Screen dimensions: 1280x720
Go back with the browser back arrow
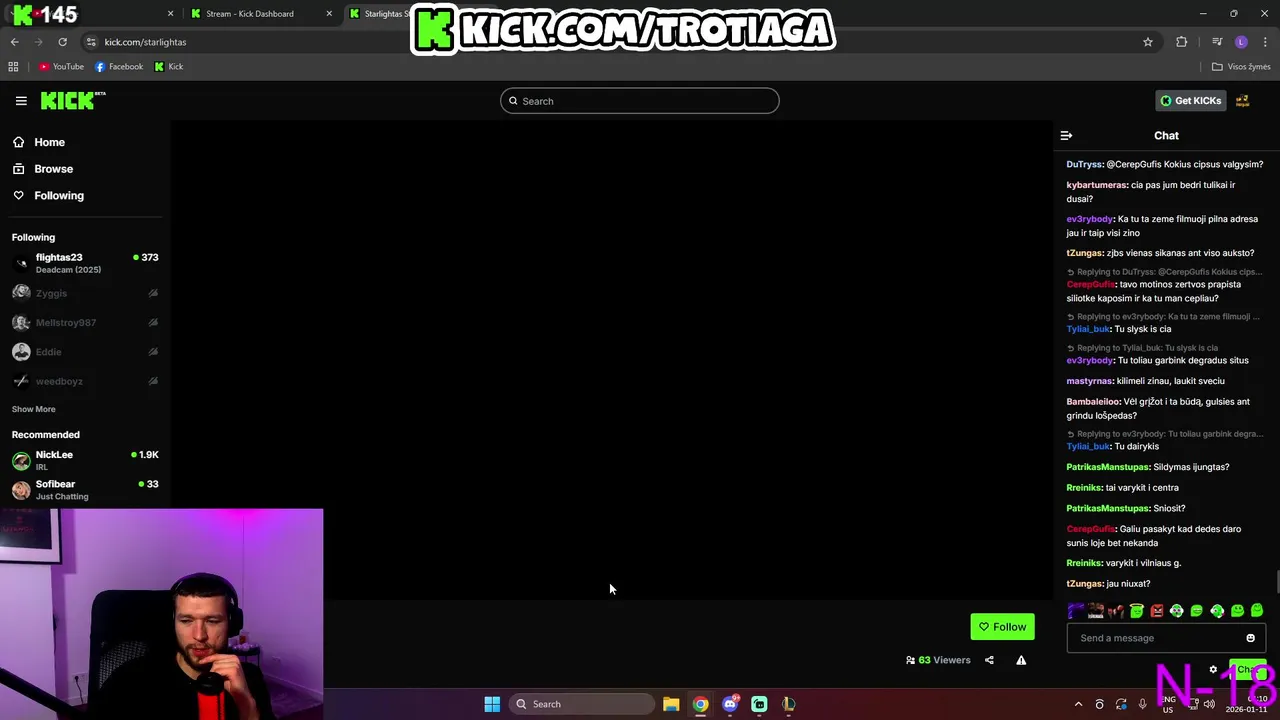(x=14, y=42)
